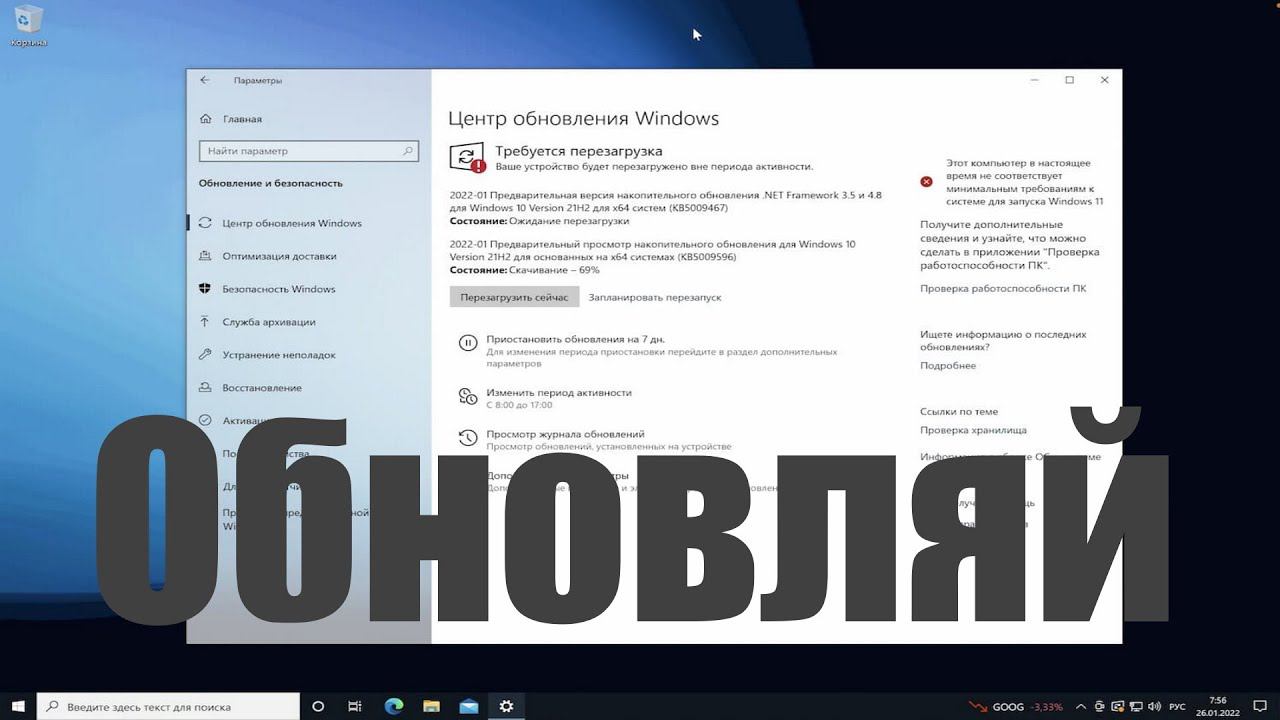Open the network tray icon

point(1135,707)
